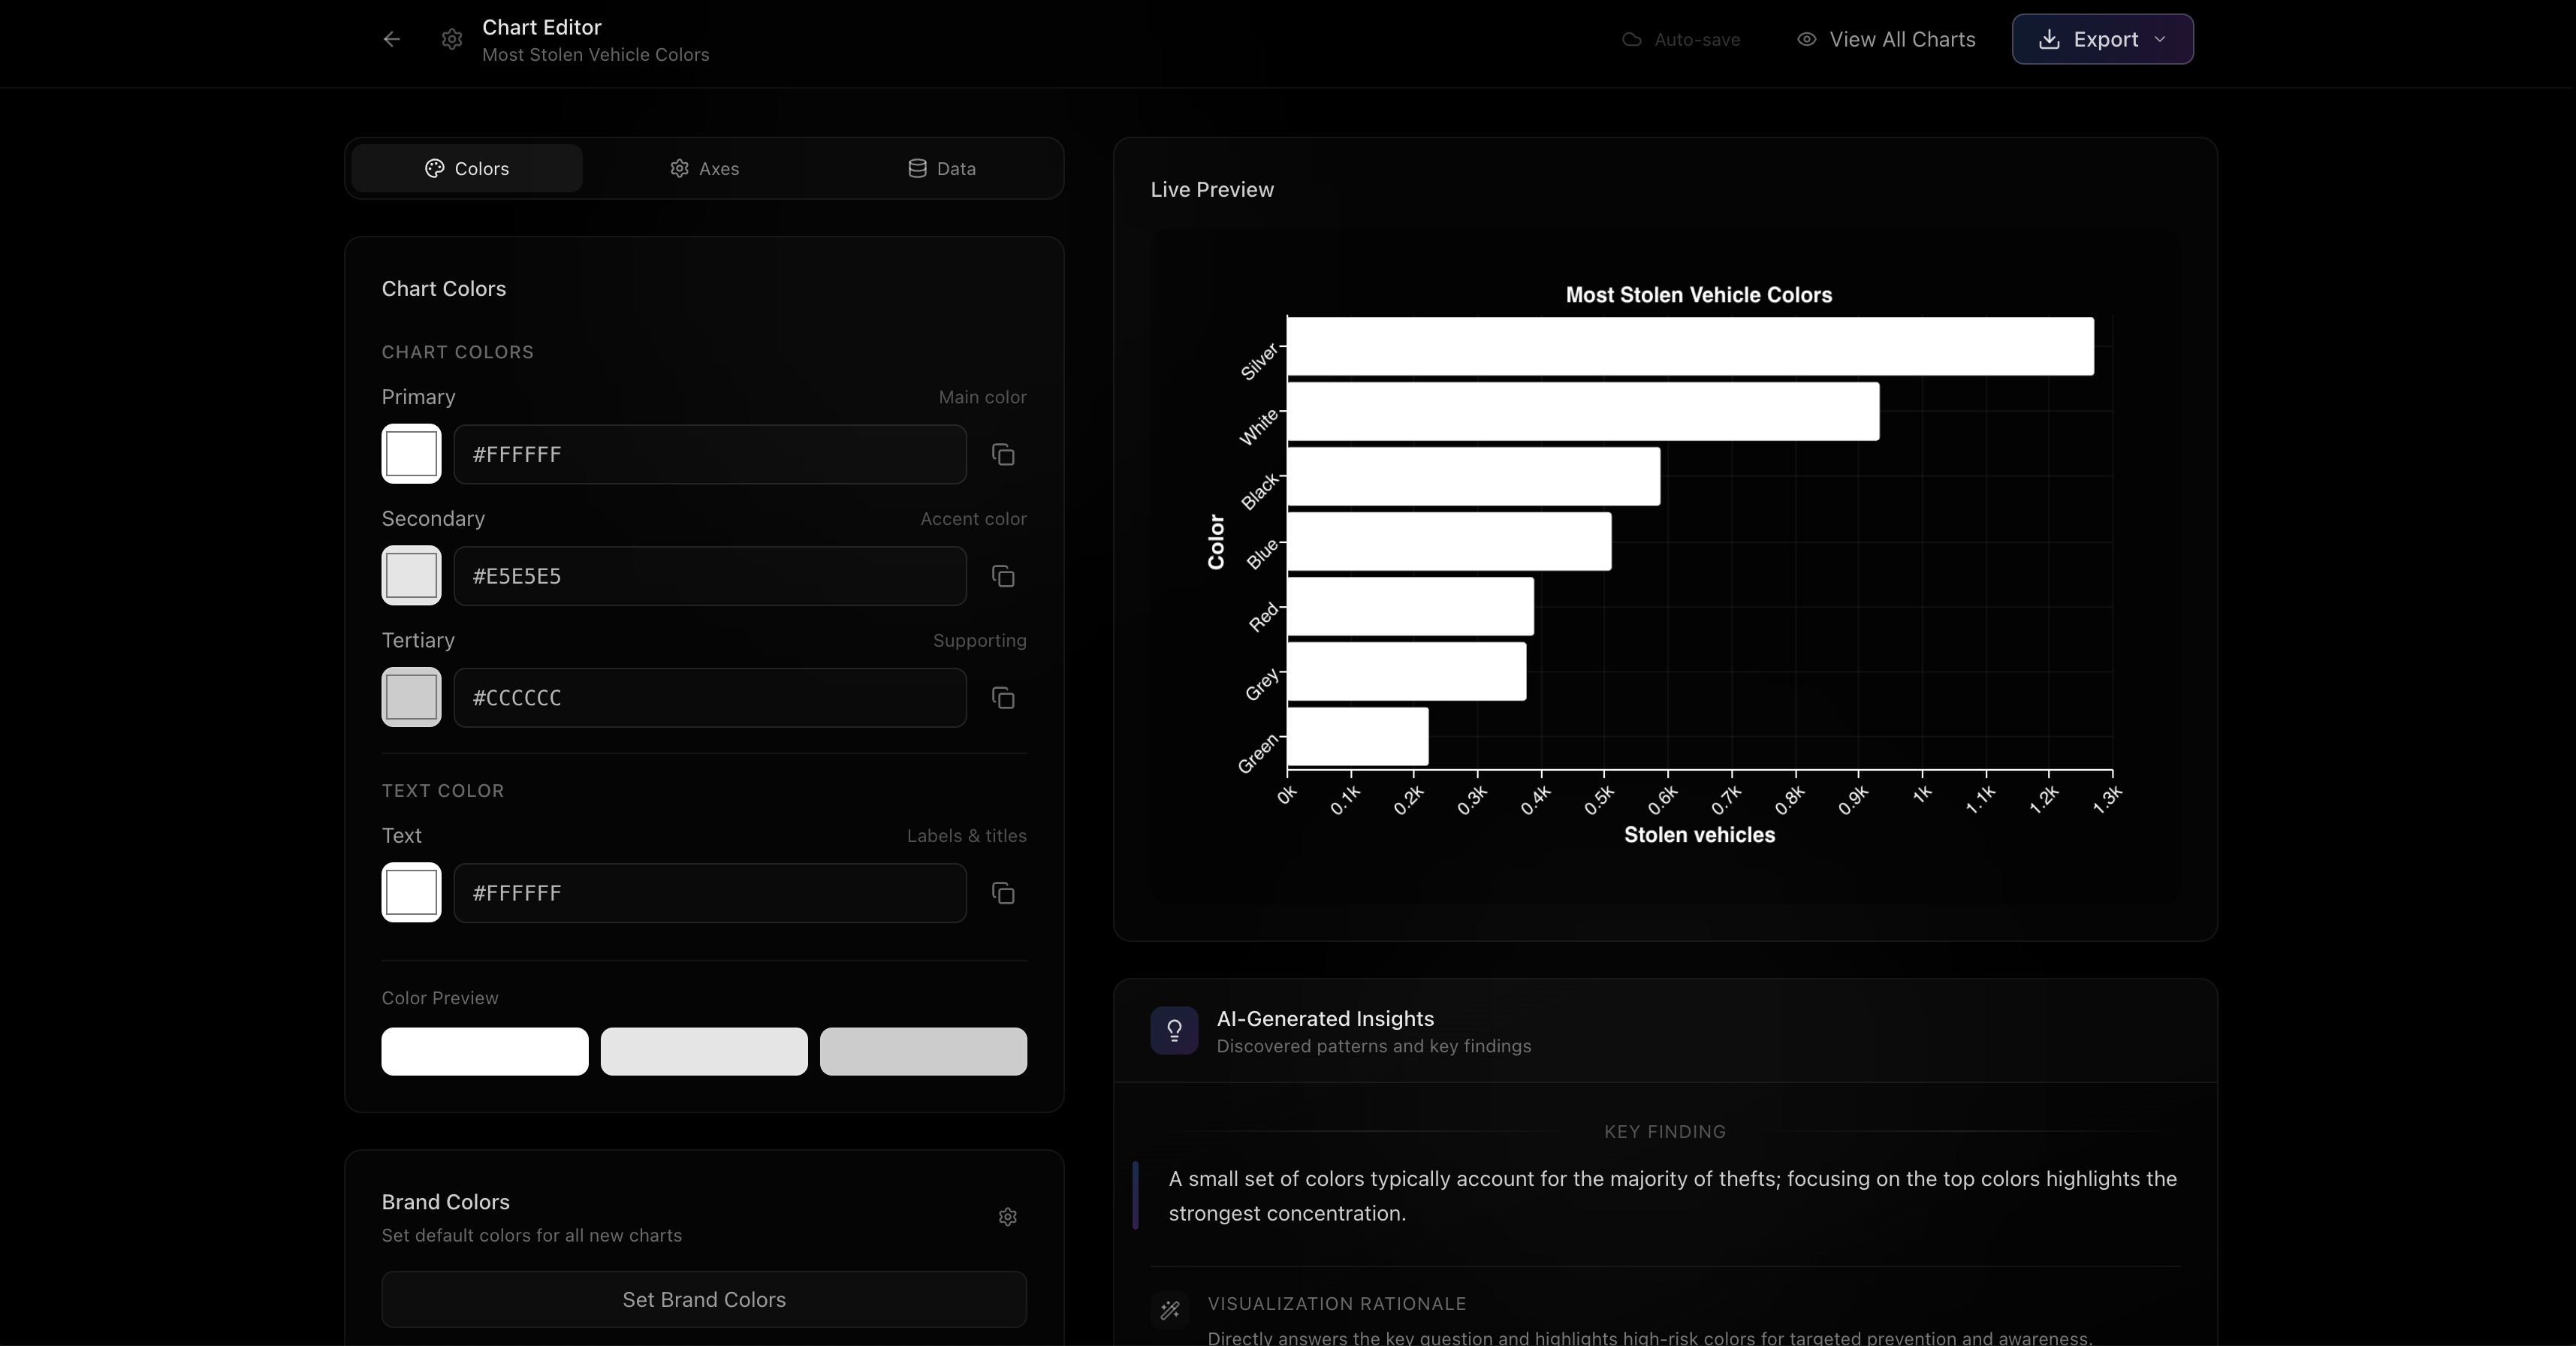Open the Primary color swatch picker
This screenshot has width=2576, height=1346.
click(x=411, y=454)
